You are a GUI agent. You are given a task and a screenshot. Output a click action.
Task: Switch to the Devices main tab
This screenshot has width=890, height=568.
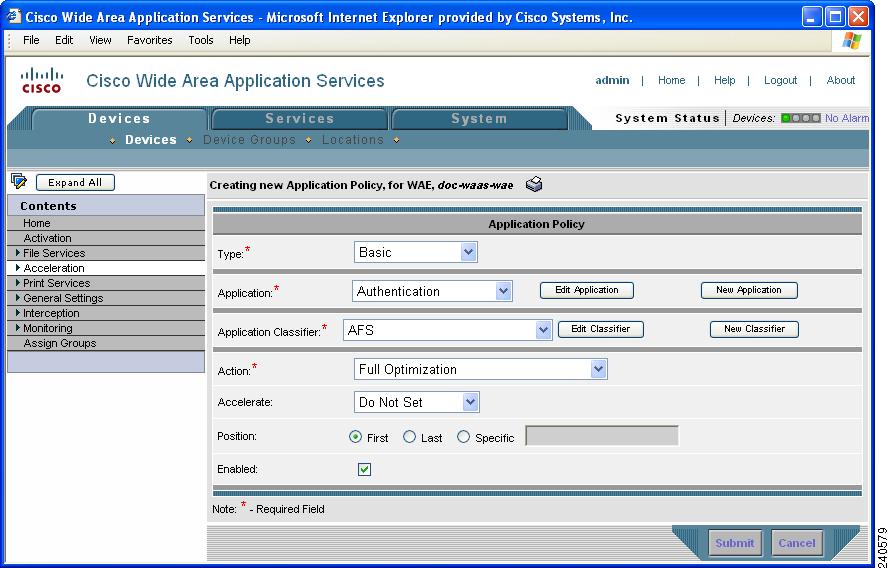[x=119, y=119]
